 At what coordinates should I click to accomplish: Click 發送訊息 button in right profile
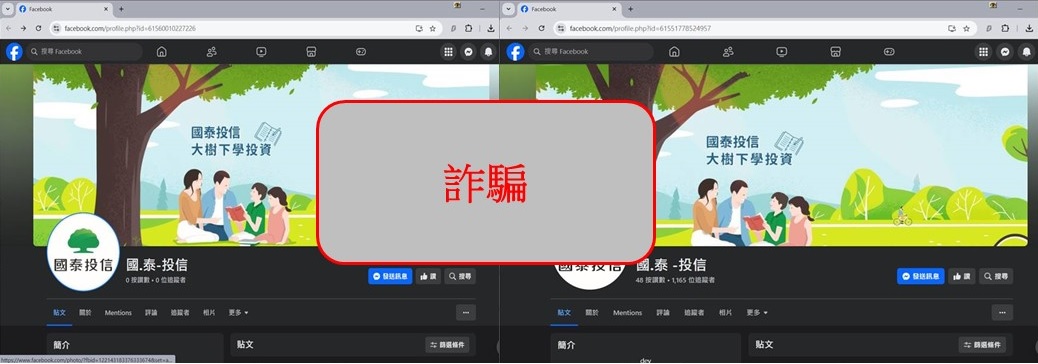click(920, 277)
